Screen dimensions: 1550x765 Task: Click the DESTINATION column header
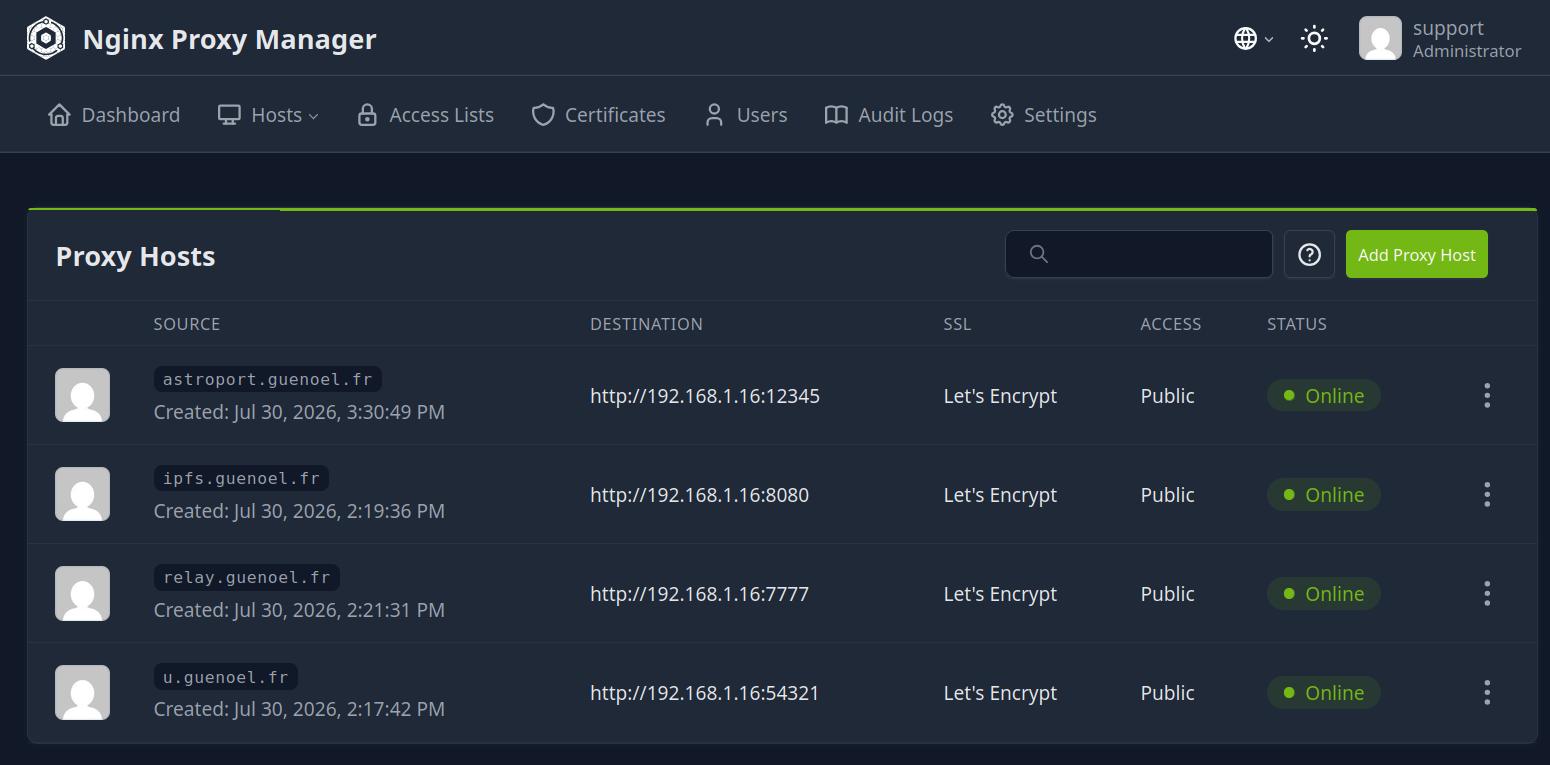(646, 324)
